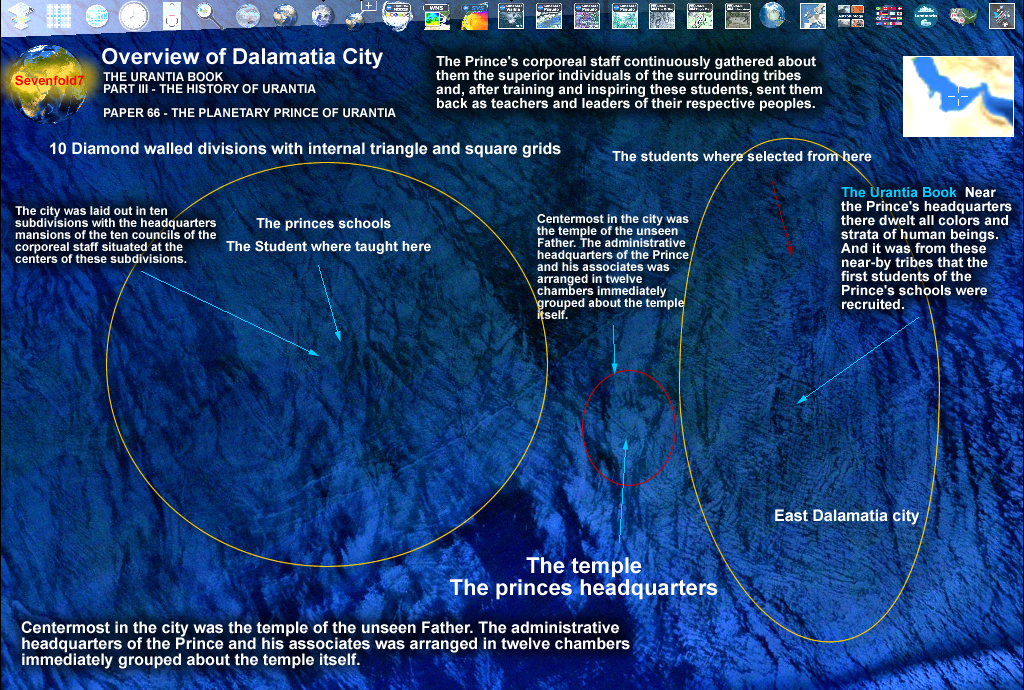Screen dimensions: 1024x690
Task: Click 'PART III - THE HISTORY OF URANTIA' line
Action: (x=210, y=89)
